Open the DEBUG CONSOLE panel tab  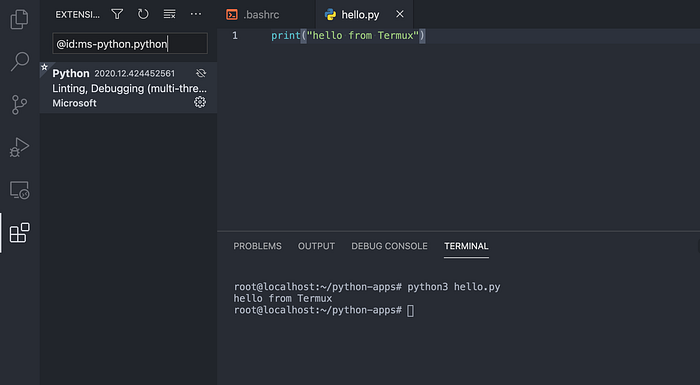coord(389,246)
